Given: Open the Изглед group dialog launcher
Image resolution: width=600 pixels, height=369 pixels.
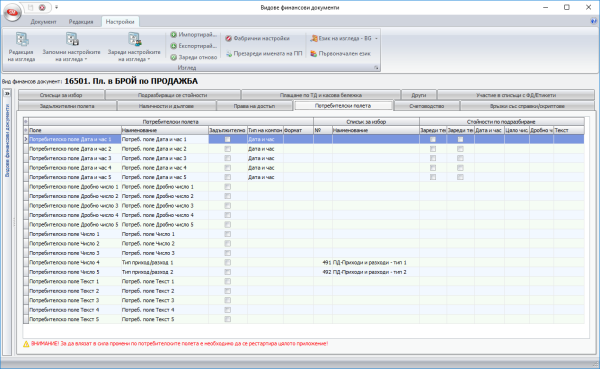Looking at the screenshot, I should [376, 68].
